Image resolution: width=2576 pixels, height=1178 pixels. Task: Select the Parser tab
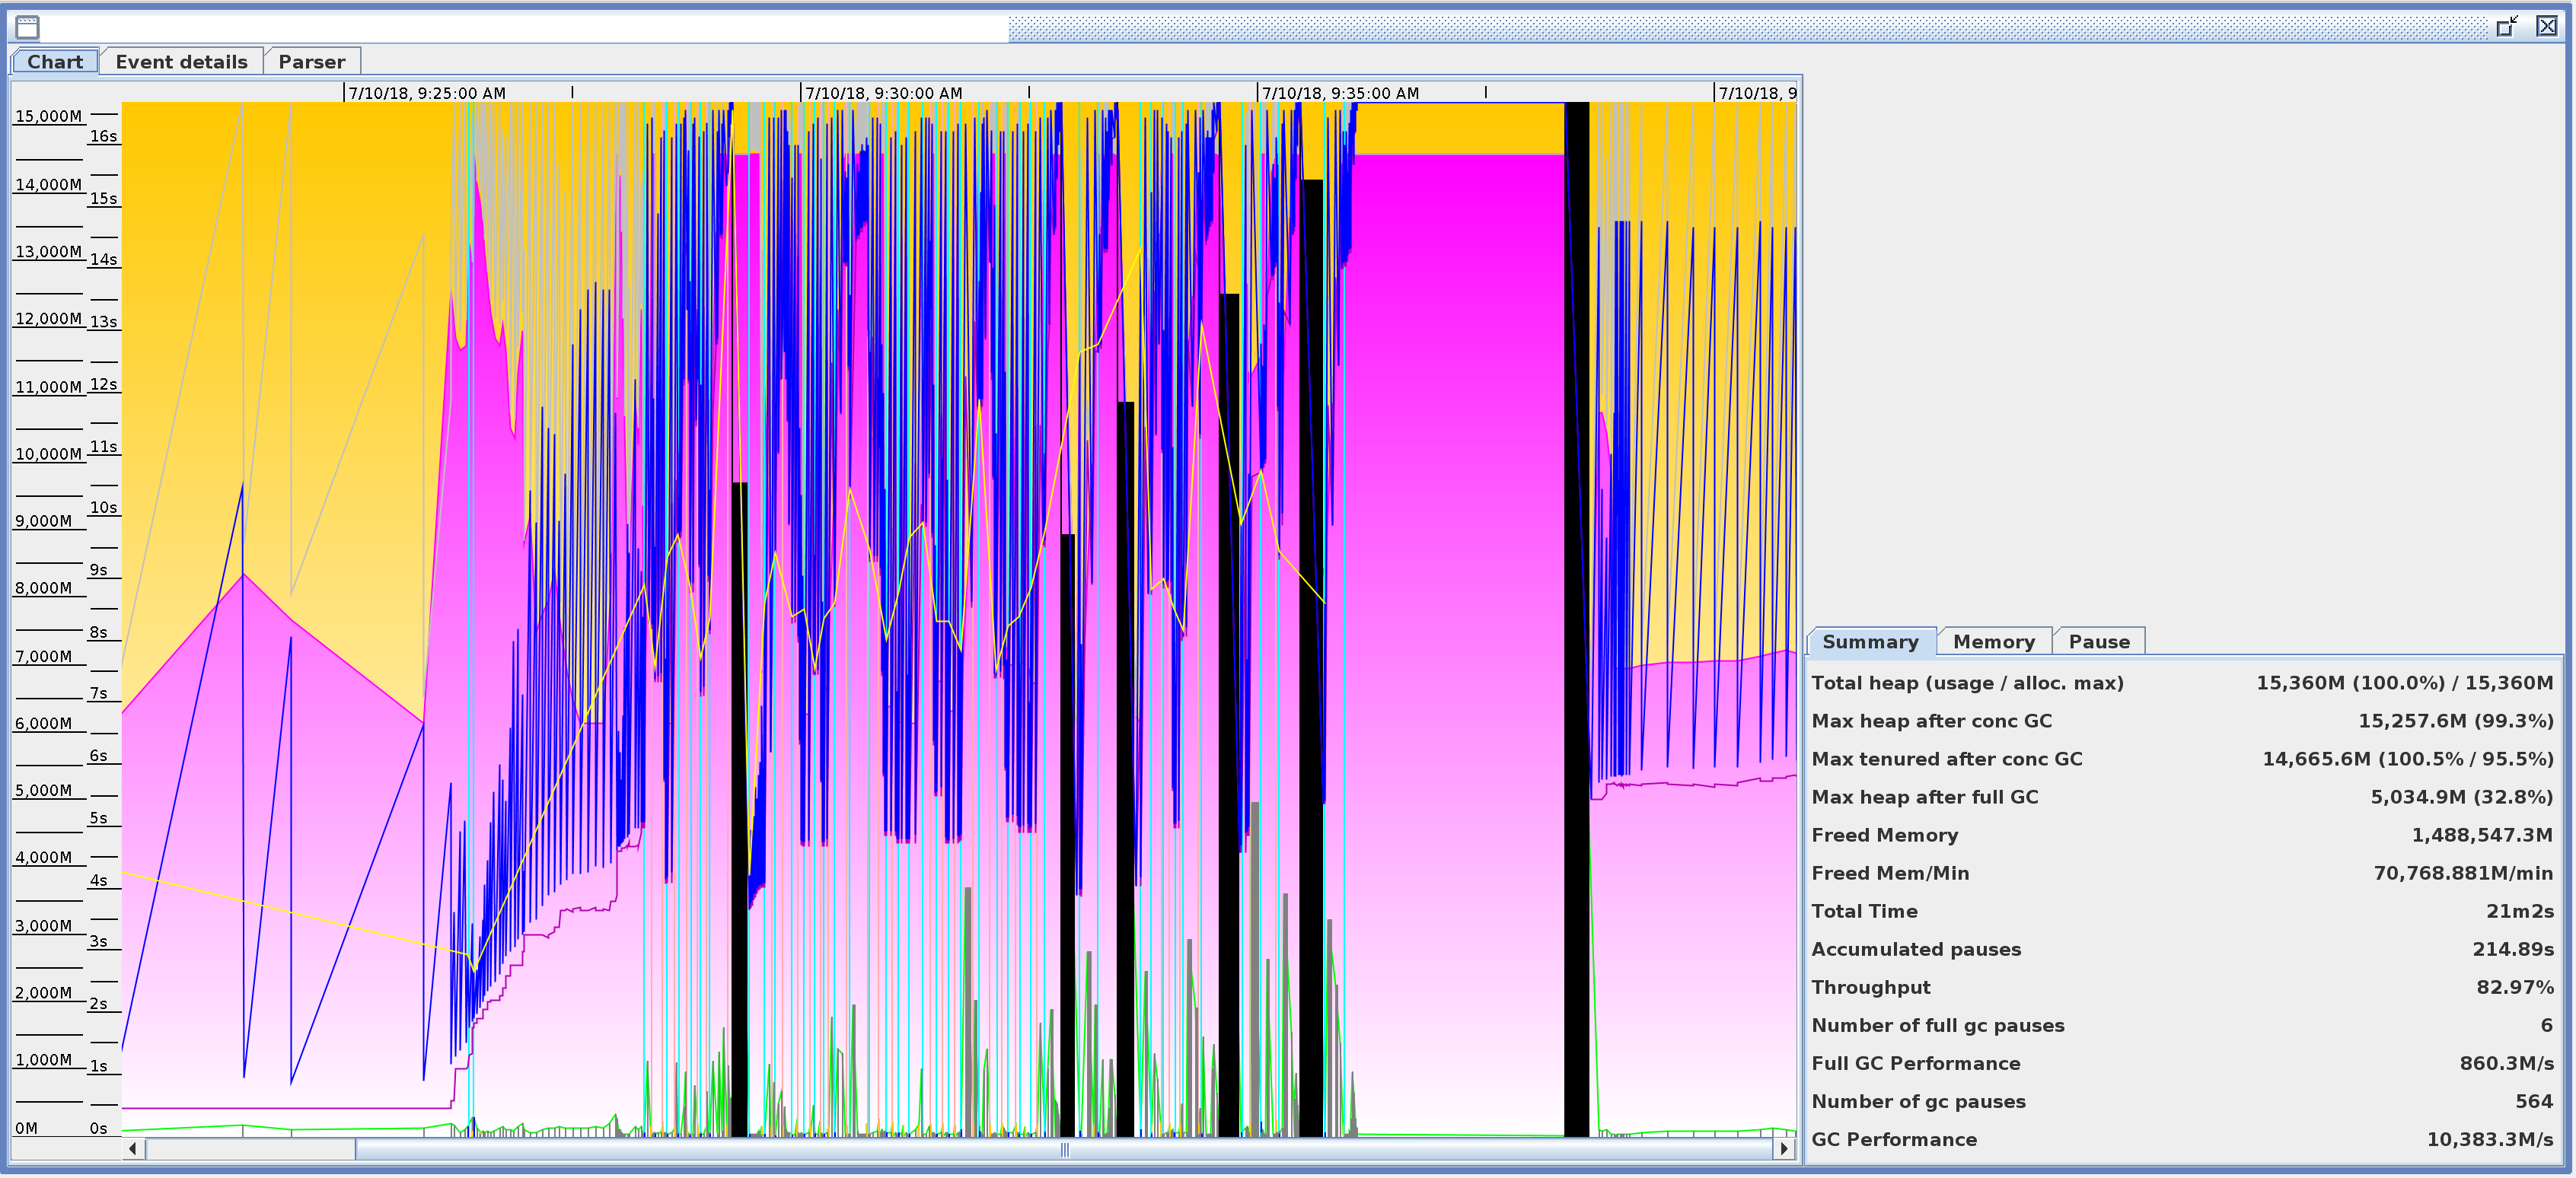pos(311,62)
